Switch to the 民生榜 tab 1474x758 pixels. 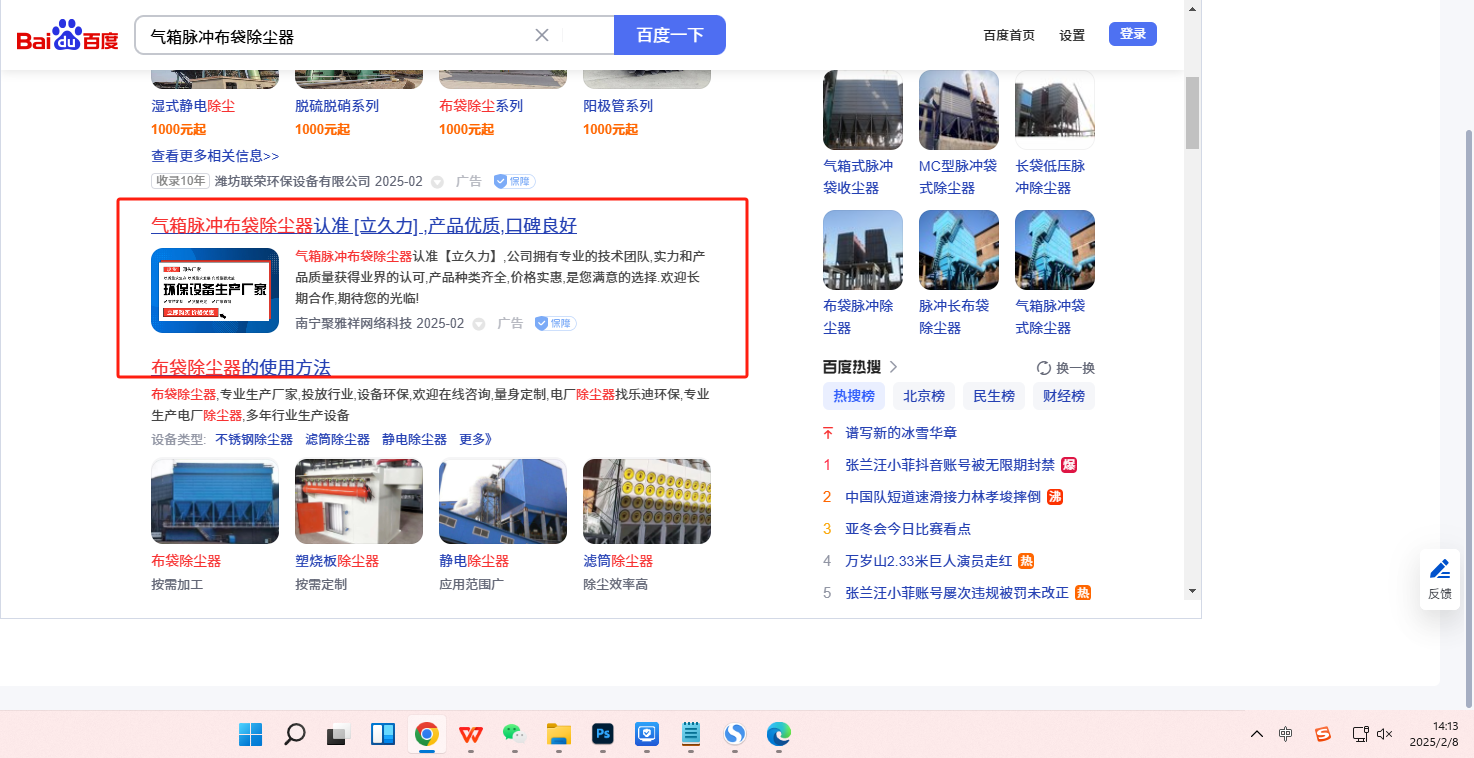click(x=994, y=396)
